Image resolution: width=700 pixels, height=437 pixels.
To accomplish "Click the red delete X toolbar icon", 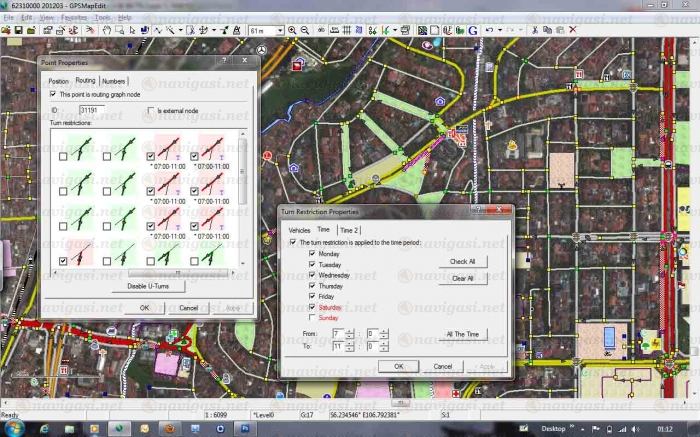I will (571, 31).
